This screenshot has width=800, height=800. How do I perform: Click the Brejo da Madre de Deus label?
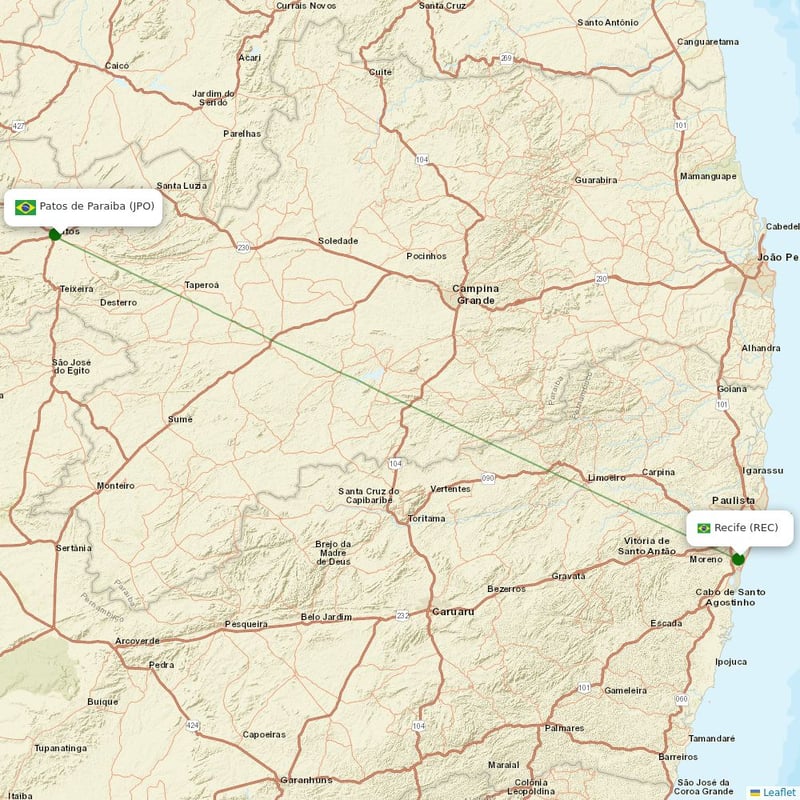point(333,553)
